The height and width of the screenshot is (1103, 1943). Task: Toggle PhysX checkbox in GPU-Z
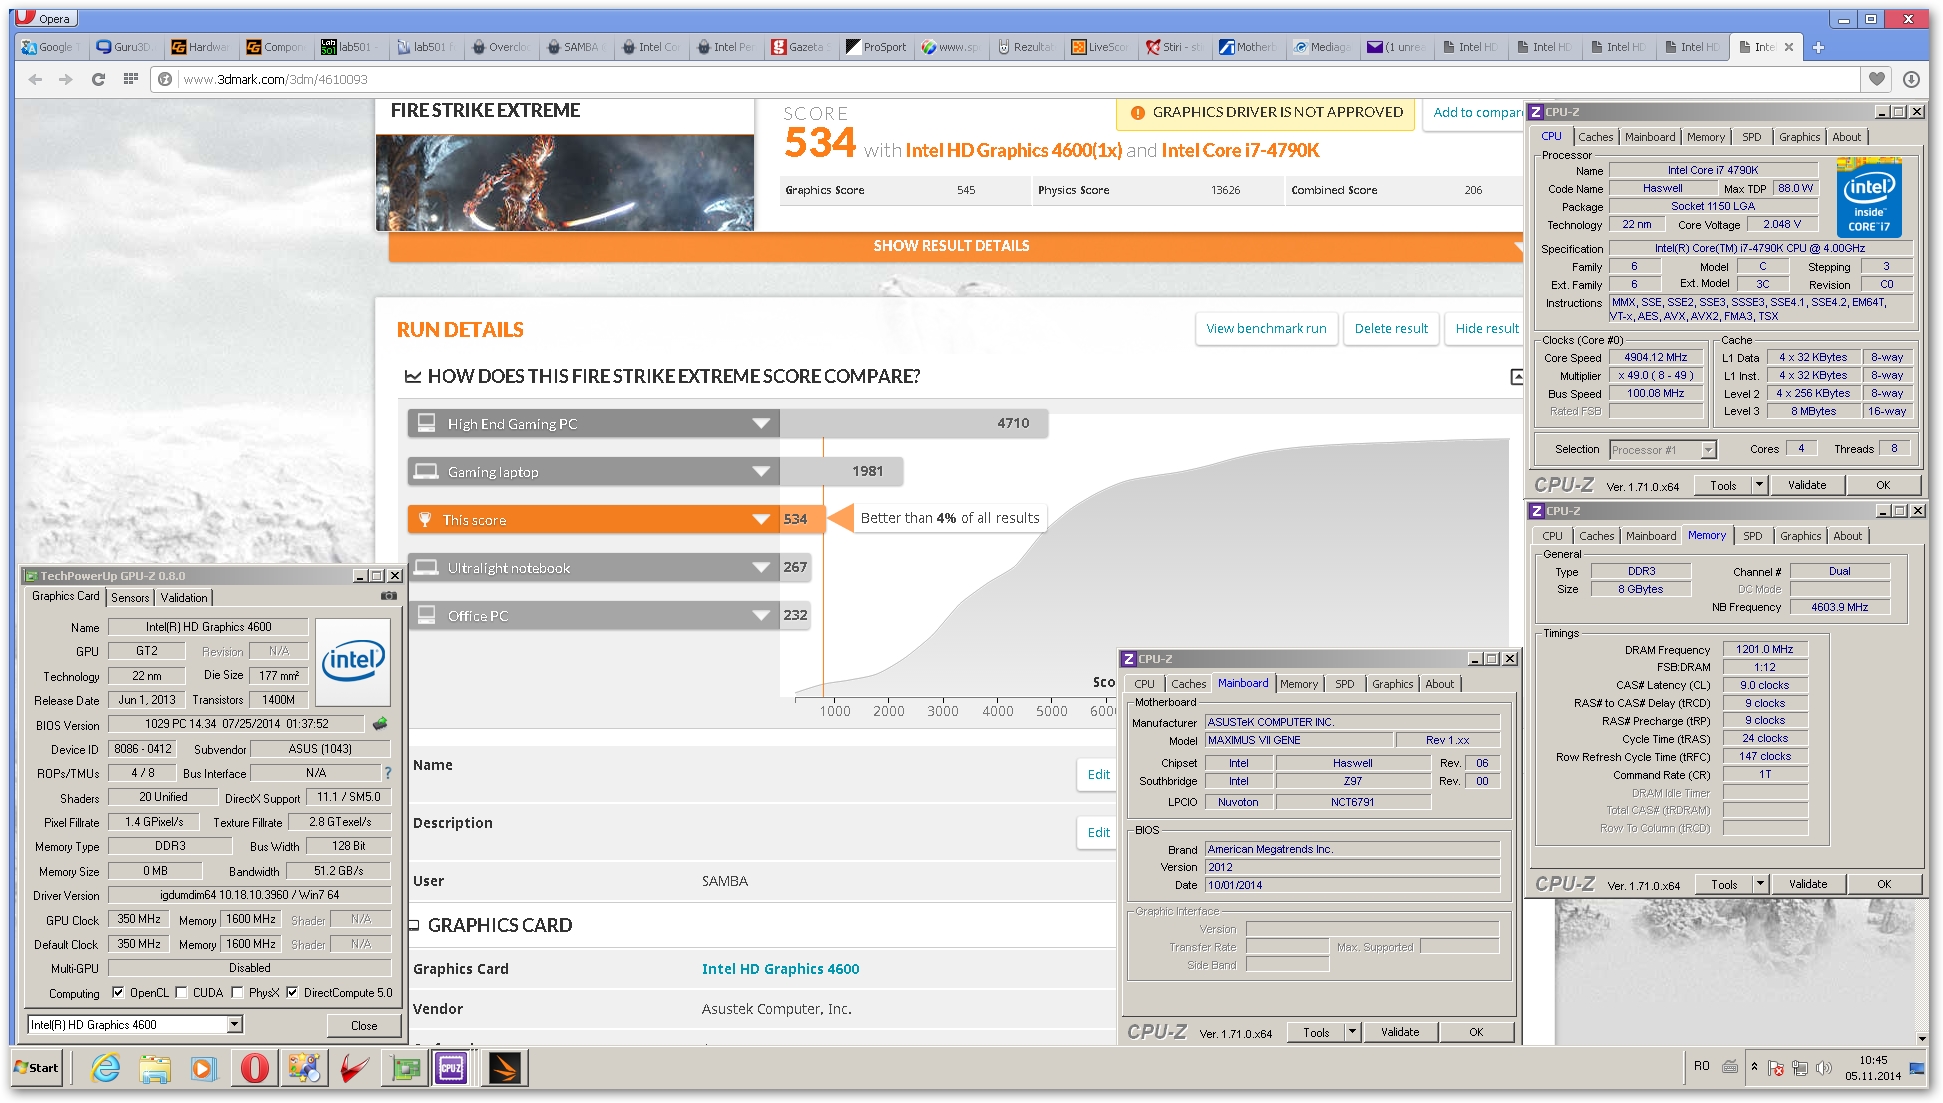coord(237,992)
